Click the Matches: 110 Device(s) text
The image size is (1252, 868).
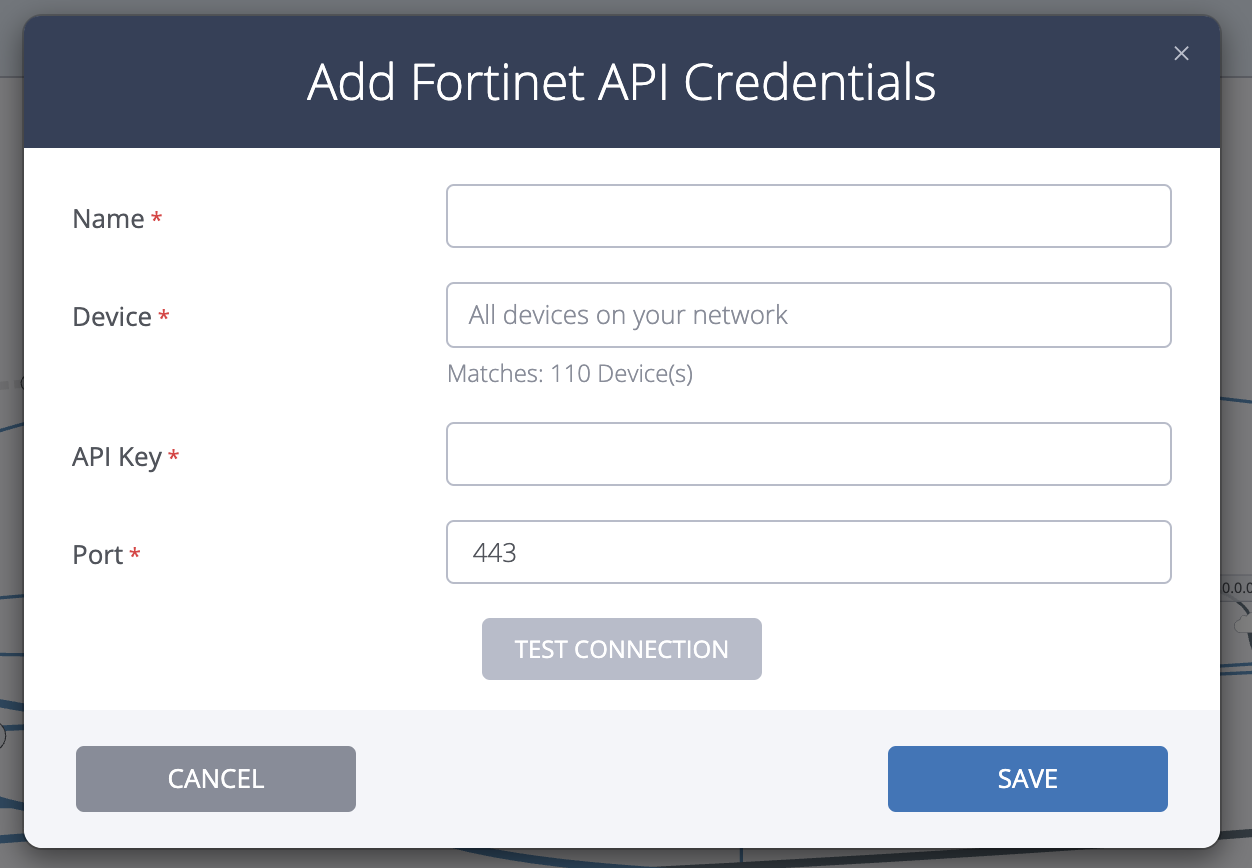click(569, 373)
